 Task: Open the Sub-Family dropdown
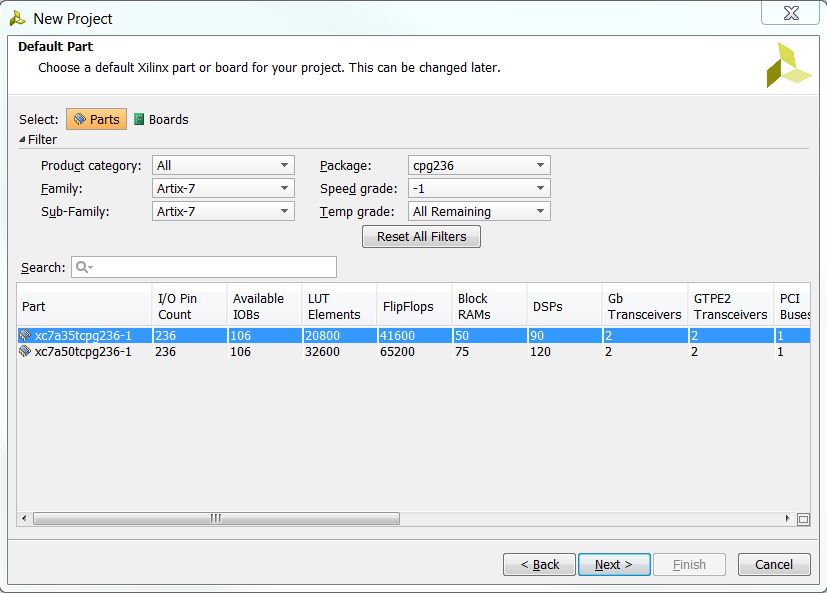click(223, 212)
